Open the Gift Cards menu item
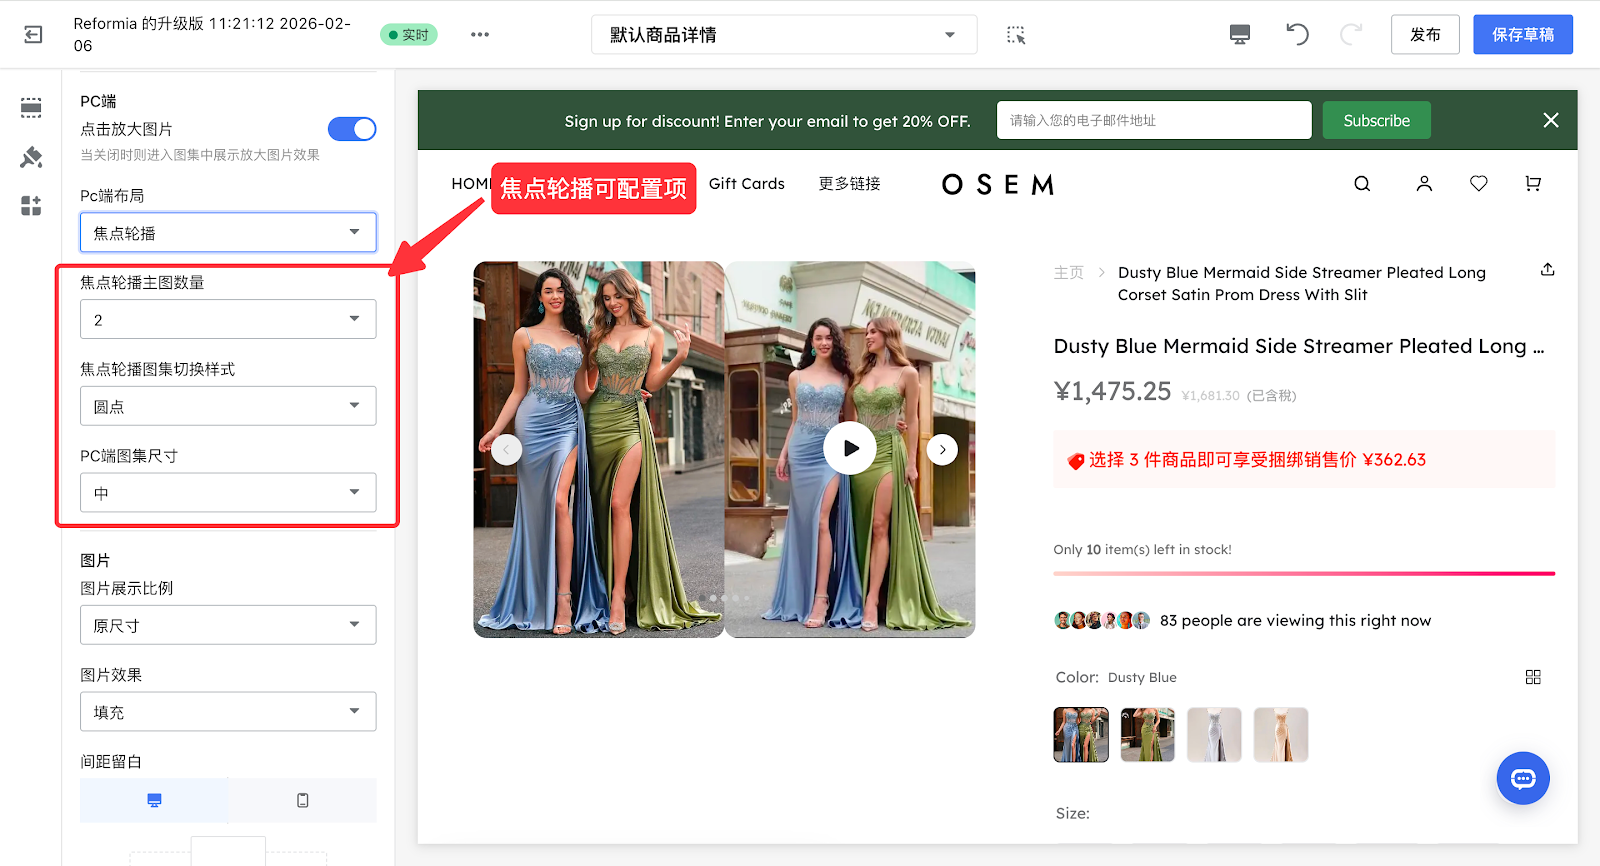This screenshot has height=866, width=1600. click(746, 184)
